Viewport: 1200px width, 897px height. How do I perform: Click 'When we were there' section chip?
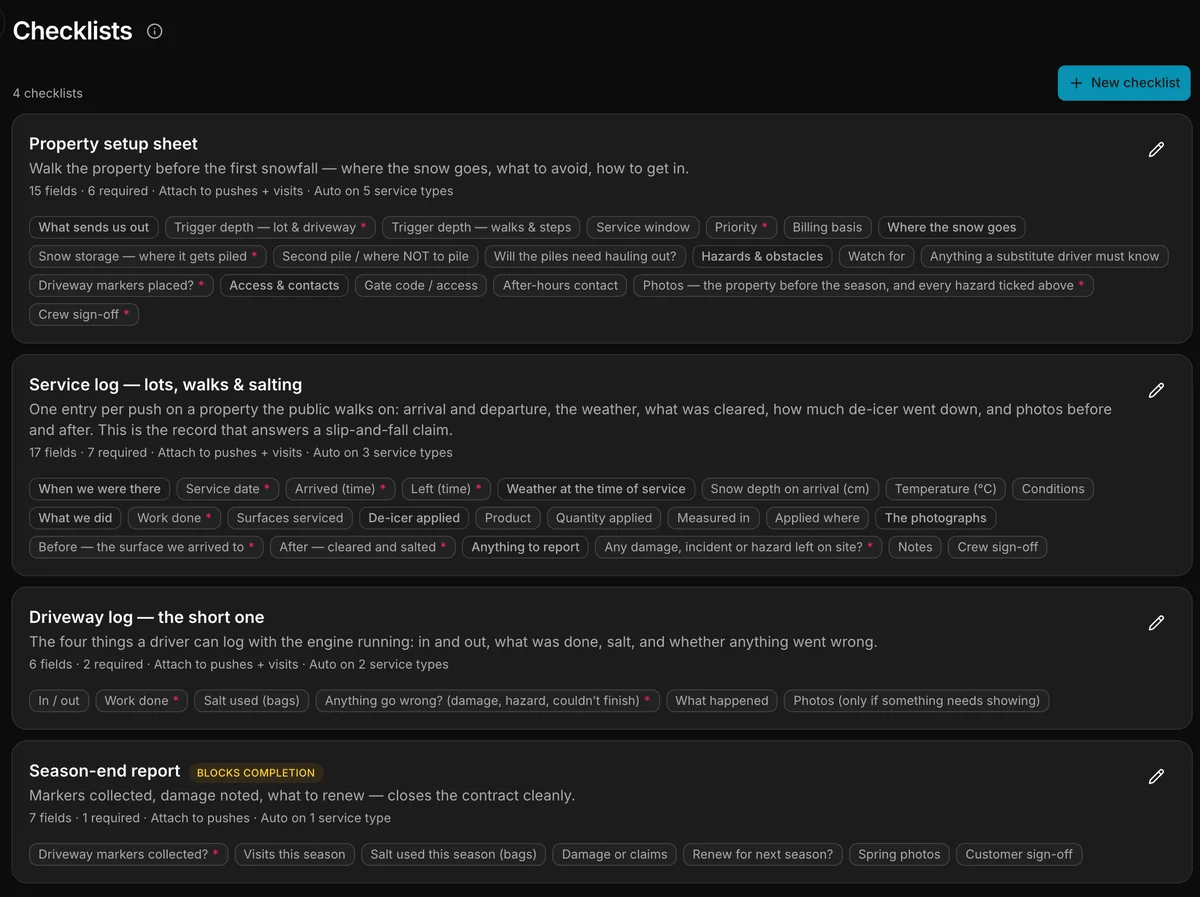click(x=100, y=489)
